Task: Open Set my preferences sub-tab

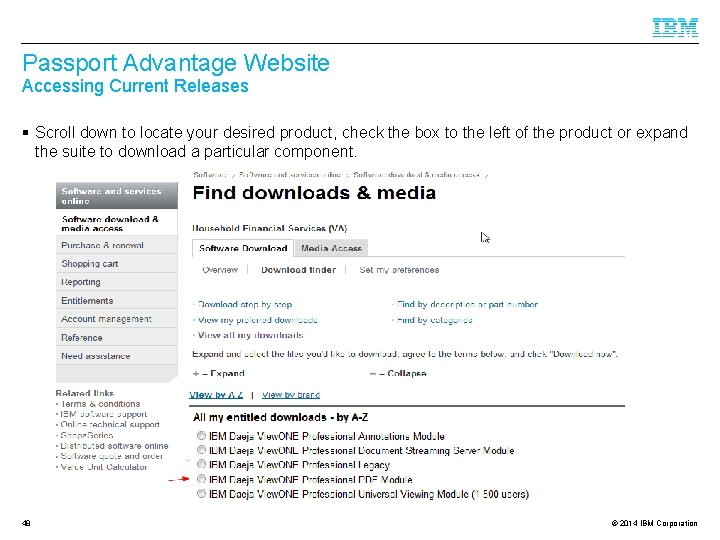Action: pos(399,270)
